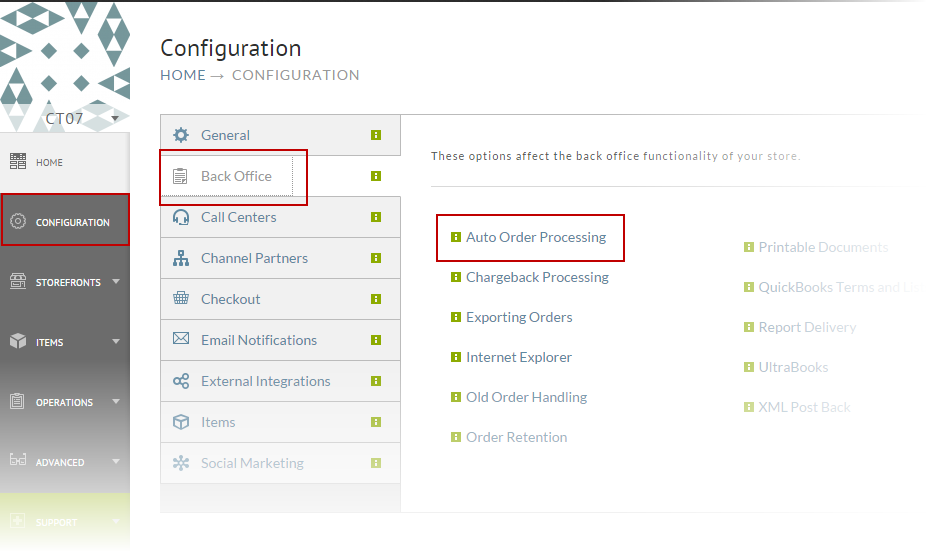Select Configuration in the left sidebar
The height and width of the screenshot is (552, 927).
click(65, 222)
